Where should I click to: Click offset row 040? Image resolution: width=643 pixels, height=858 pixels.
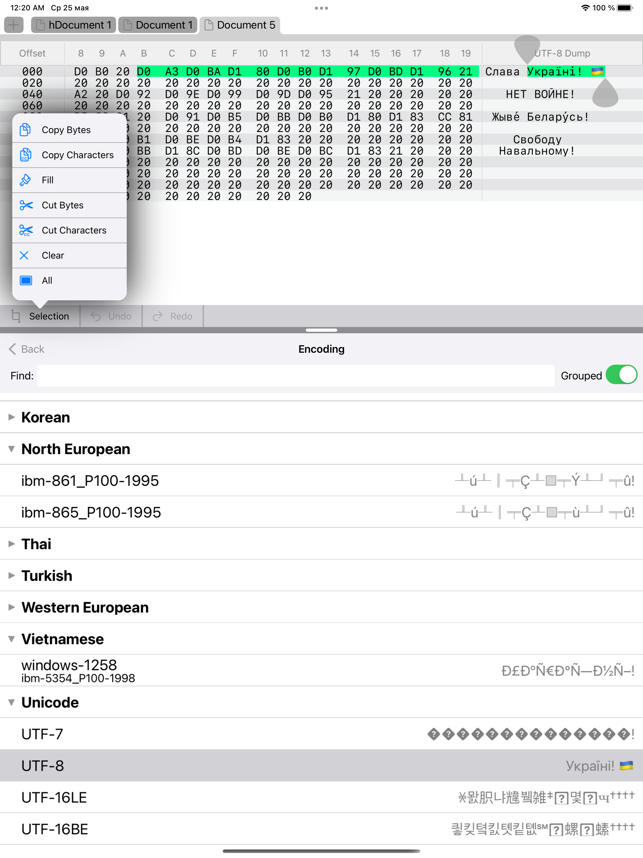(32, 94)
